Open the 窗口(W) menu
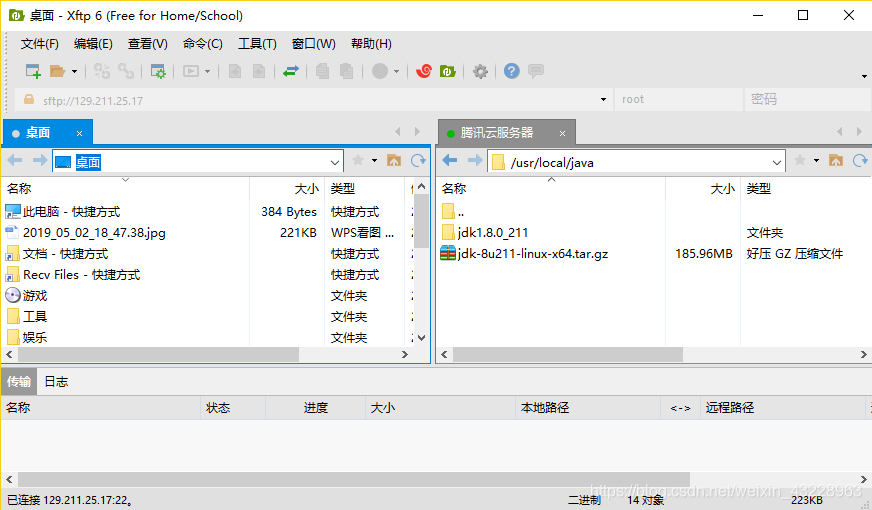Screen dimensions: 872x510 point(314,43)
